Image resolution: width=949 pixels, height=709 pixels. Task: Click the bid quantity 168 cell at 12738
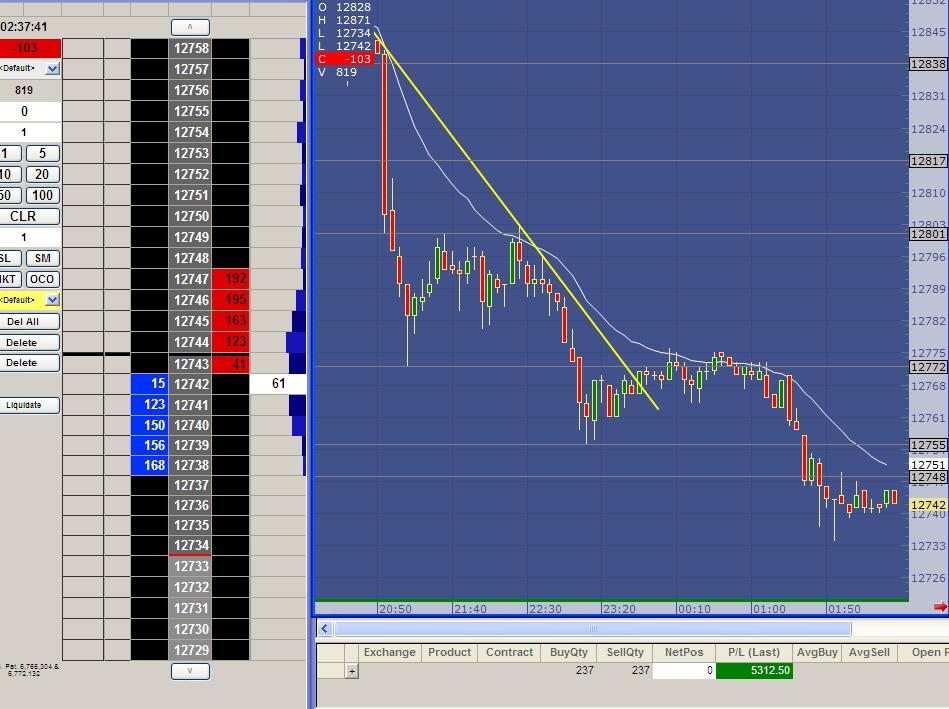point(149,466)
